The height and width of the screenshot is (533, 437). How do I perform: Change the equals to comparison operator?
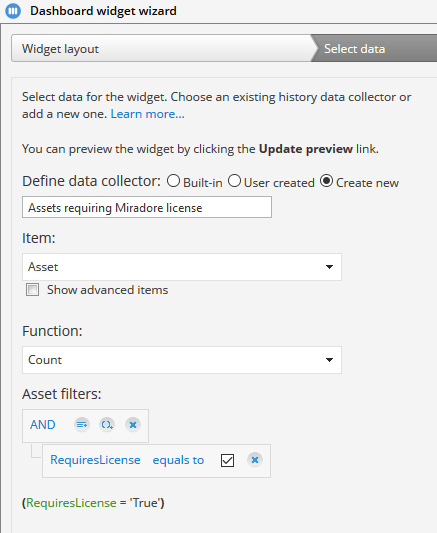coord(178,460)
